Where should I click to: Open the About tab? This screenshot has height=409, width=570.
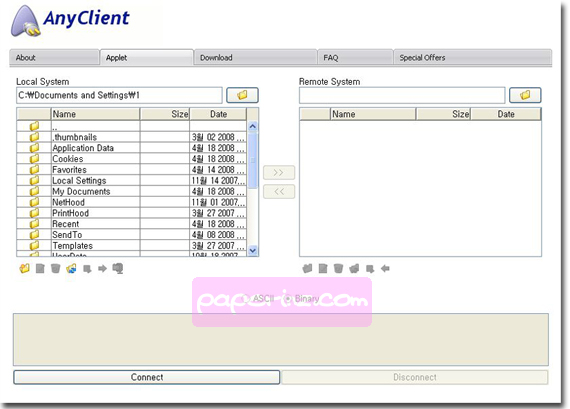click(x=54, y=57)
